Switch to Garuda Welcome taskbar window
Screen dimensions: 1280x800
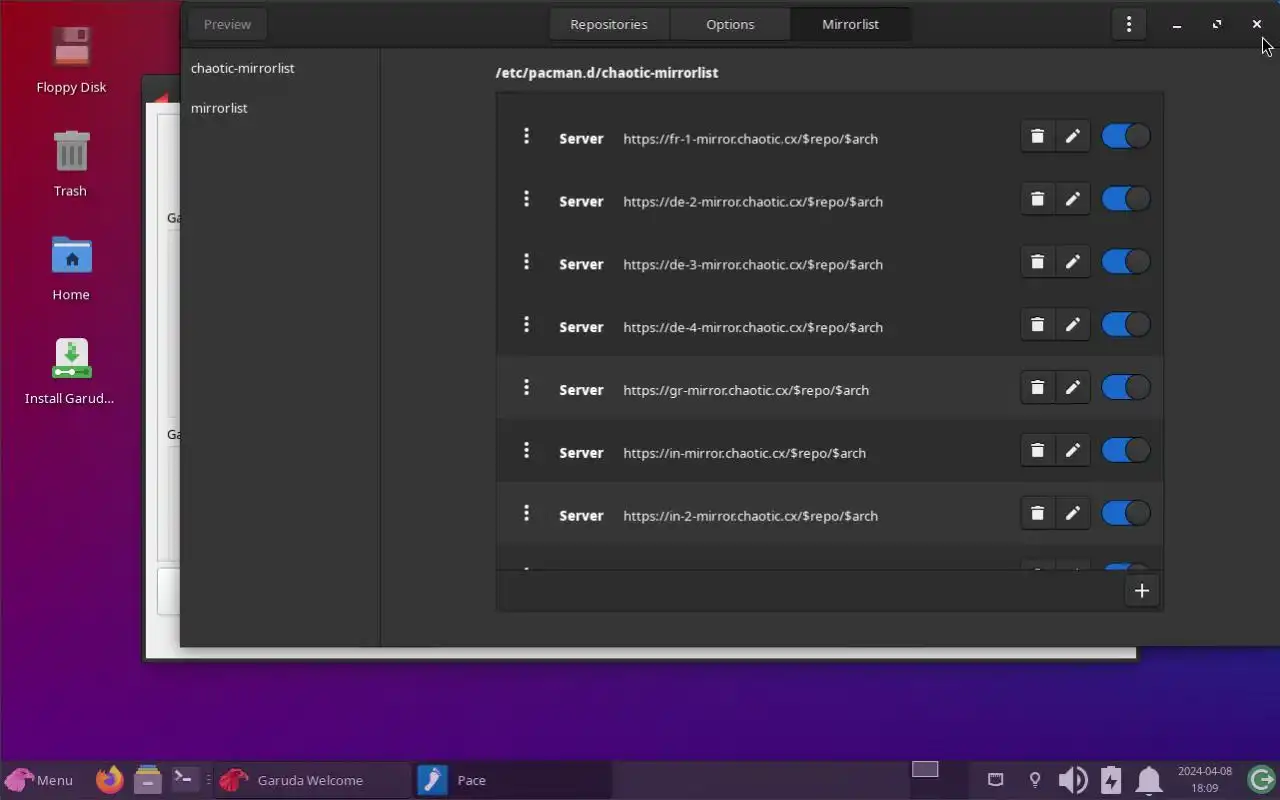(x=312, y=780)
